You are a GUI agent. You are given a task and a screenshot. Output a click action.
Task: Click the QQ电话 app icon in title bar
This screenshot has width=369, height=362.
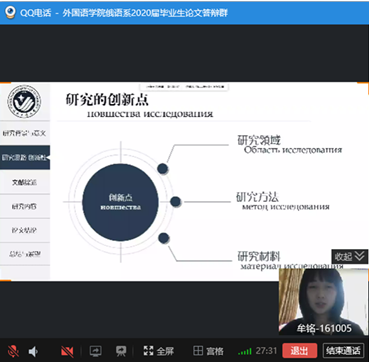coord(10,12)
